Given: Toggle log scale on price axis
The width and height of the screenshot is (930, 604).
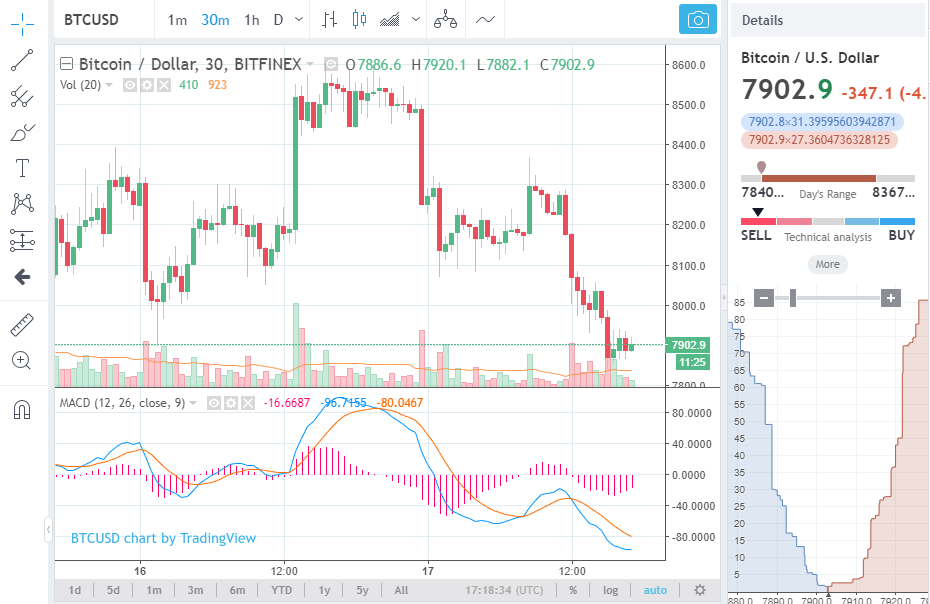Looking at the screenshot, I should (x=611, y=590).
